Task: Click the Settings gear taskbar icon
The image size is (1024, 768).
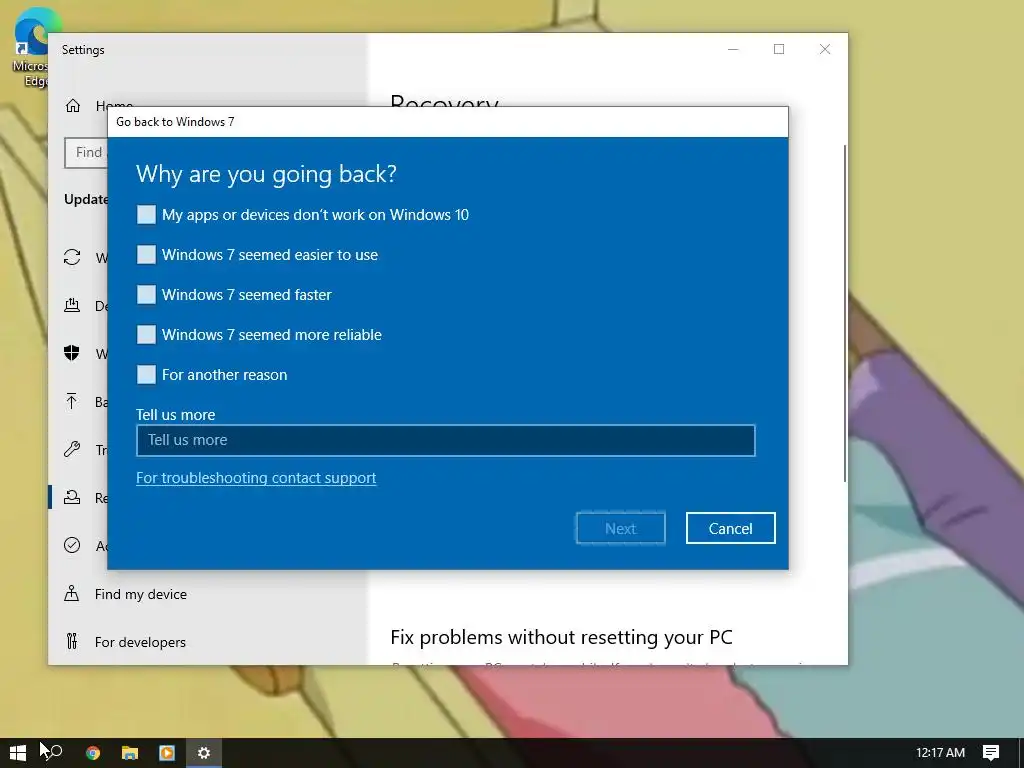Action: click(204, 753)
